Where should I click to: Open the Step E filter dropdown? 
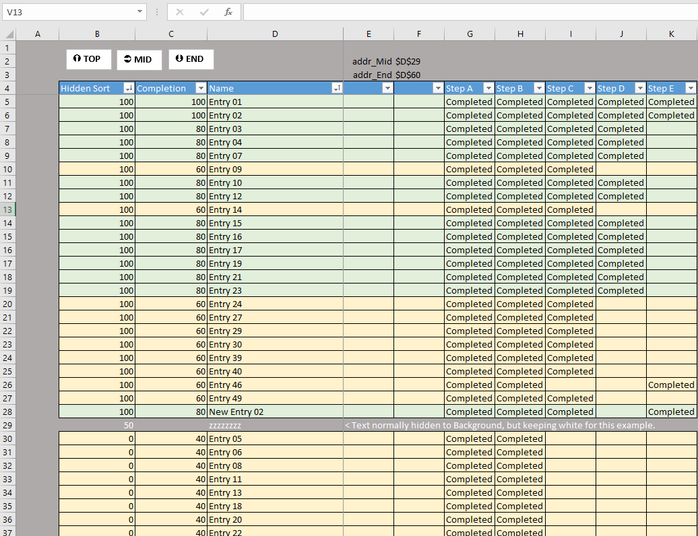[690, 88]
